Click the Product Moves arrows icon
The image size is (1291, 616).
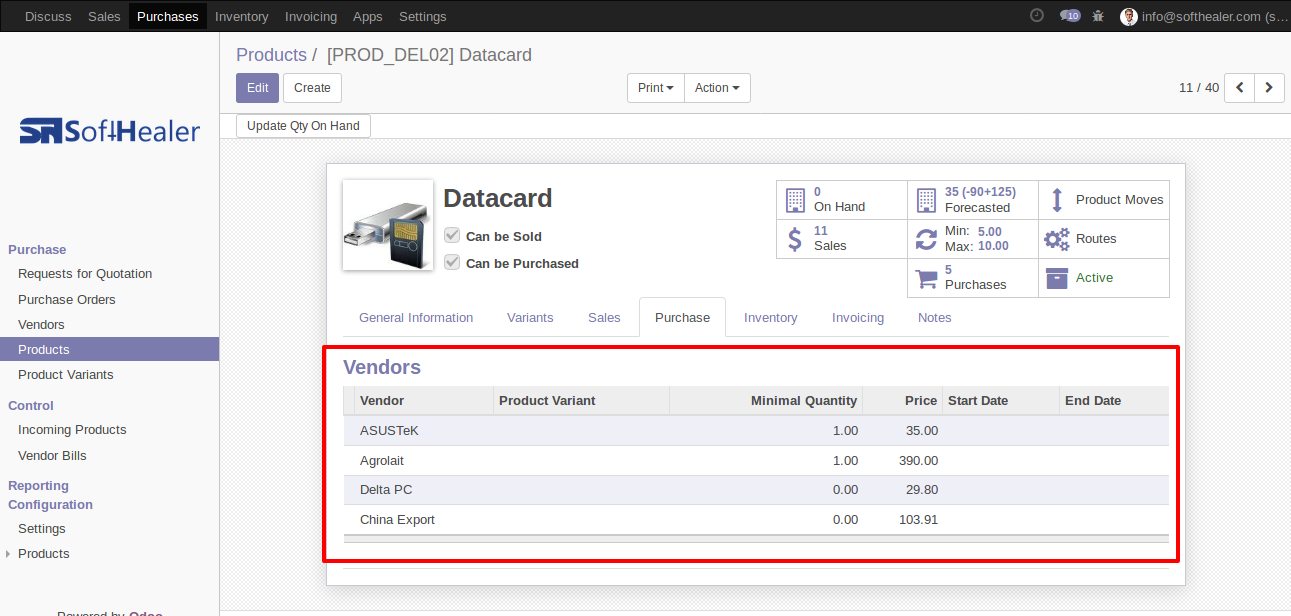[x=1057, y=200]
